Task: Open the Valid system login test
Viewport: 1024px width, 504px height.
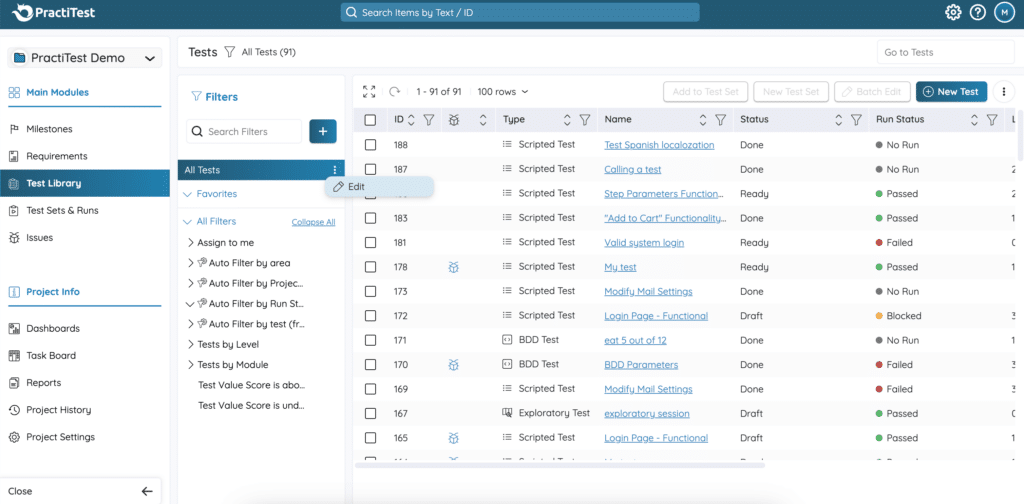Action: (x=644, y=243)
